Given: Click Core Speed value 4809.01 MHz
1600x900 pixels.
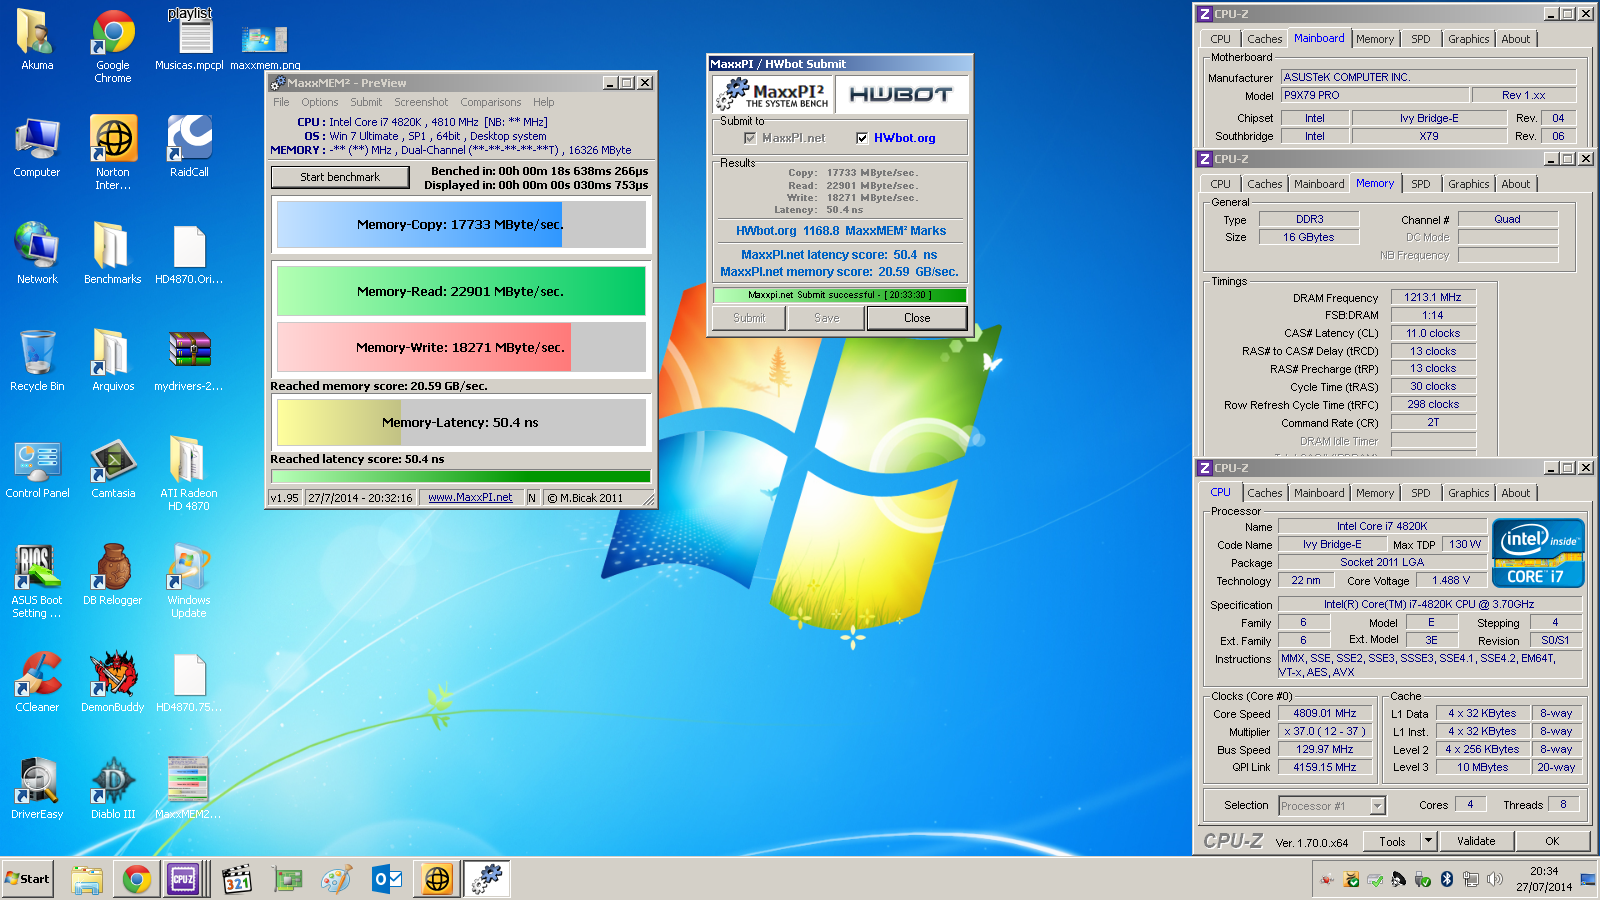Looking at the screenshot, I should pyautogui.click(x=1324, y=713).
